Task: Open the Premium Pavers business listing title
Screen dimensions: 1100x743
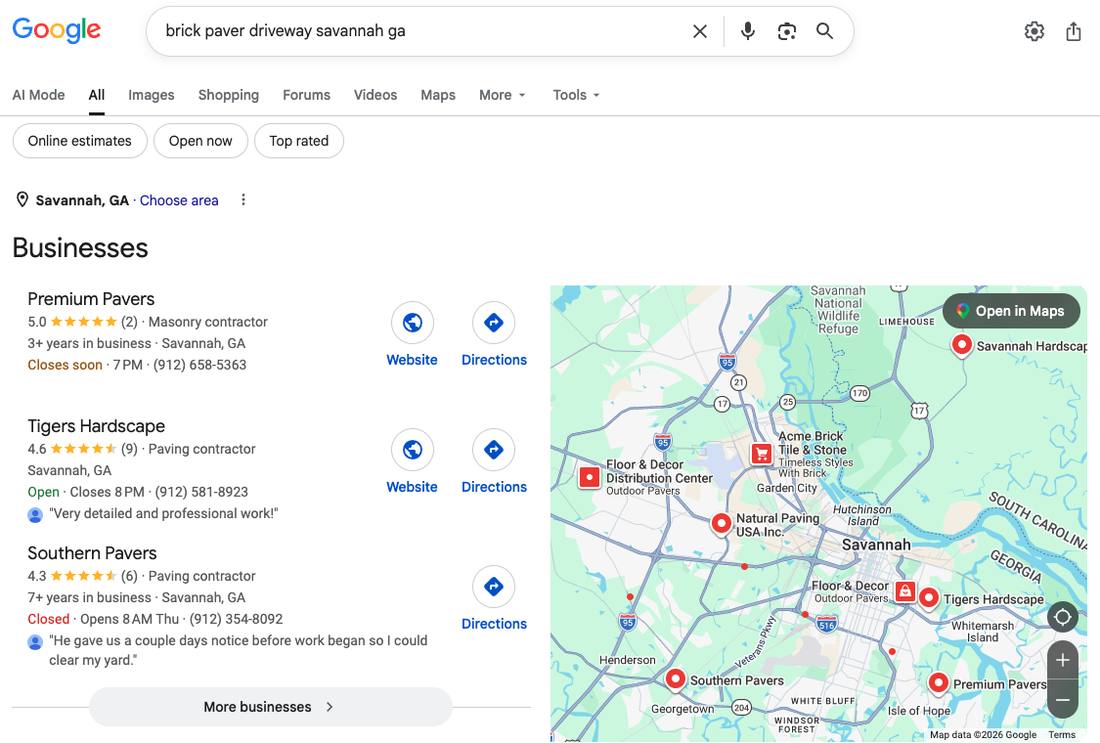Action: (x=91, y=299)
